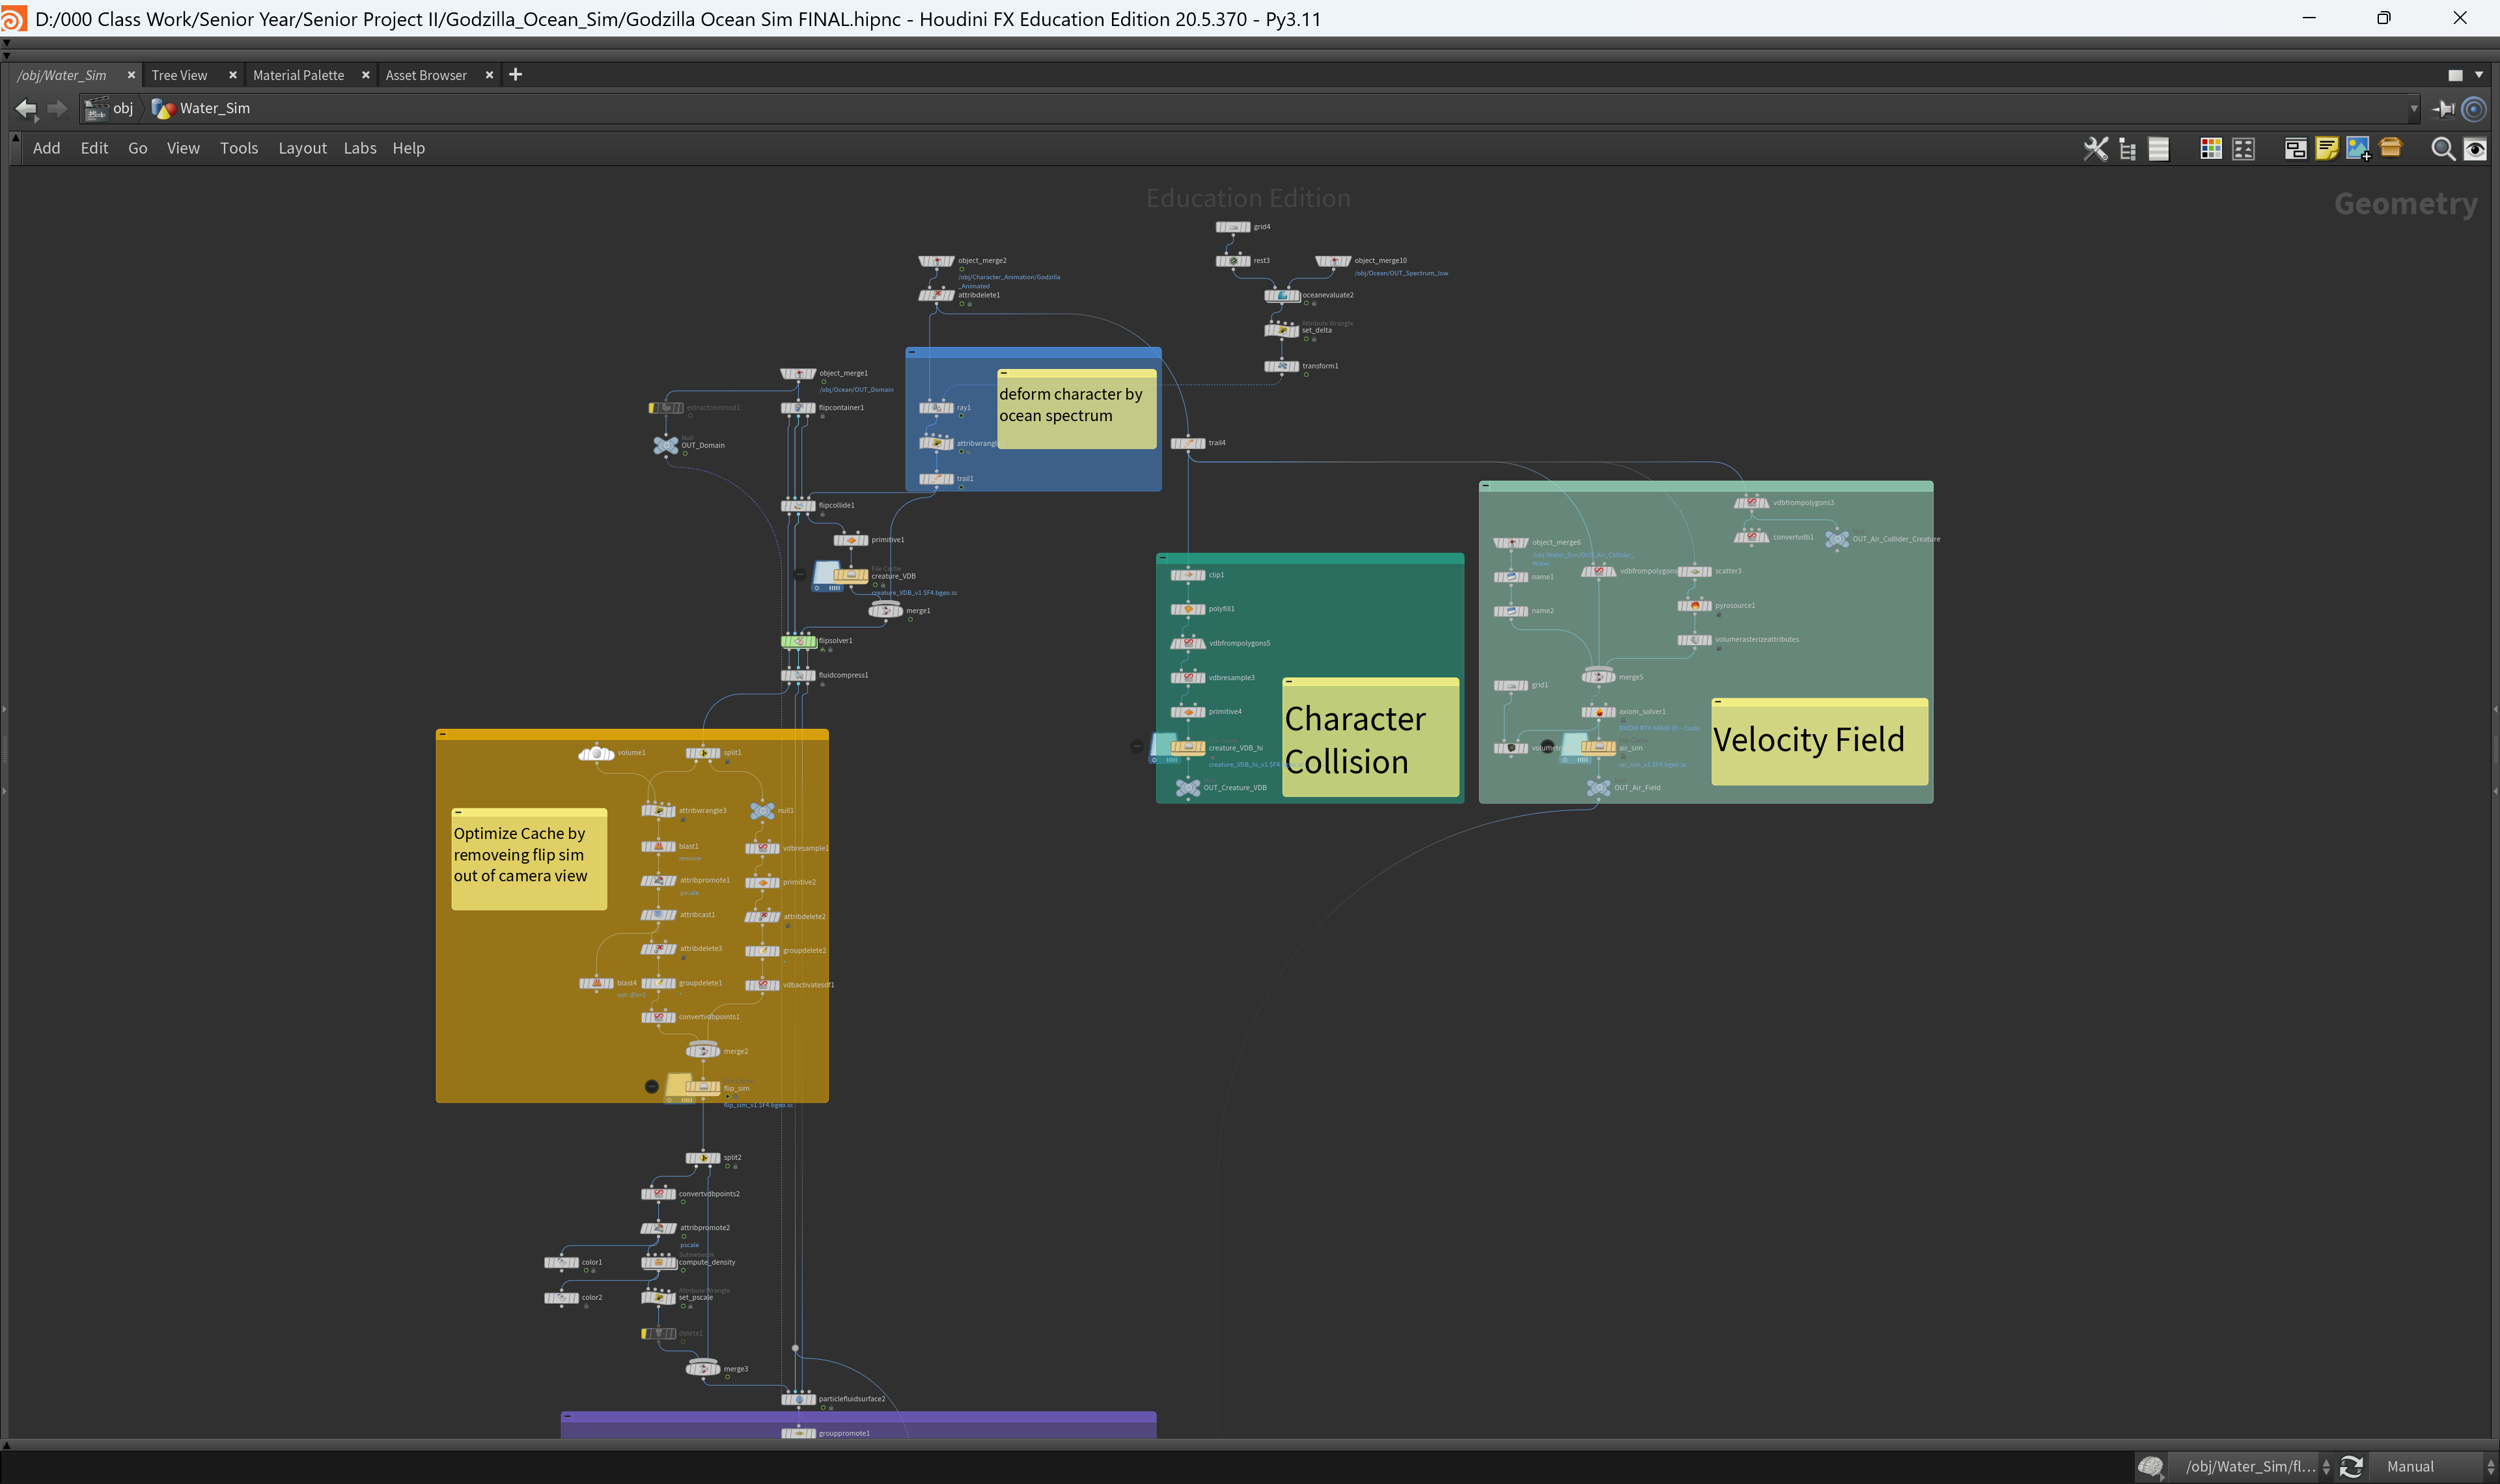The width and height of the screenshot is (2500, 1484).
Task: Open the node color palette icon
Action: coord(2211,149)
